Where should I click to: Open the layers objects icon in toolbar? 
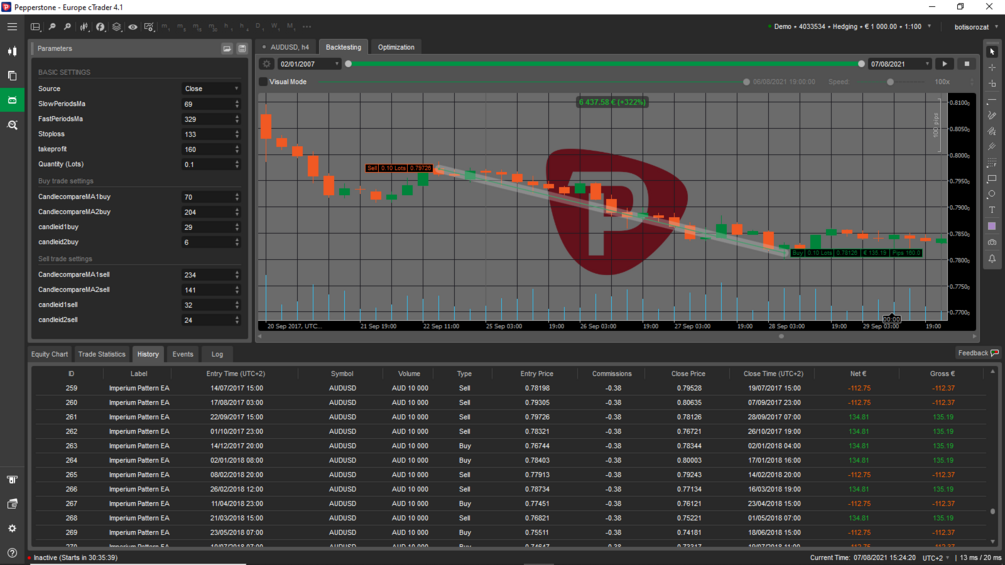click(x=117, y=27)
